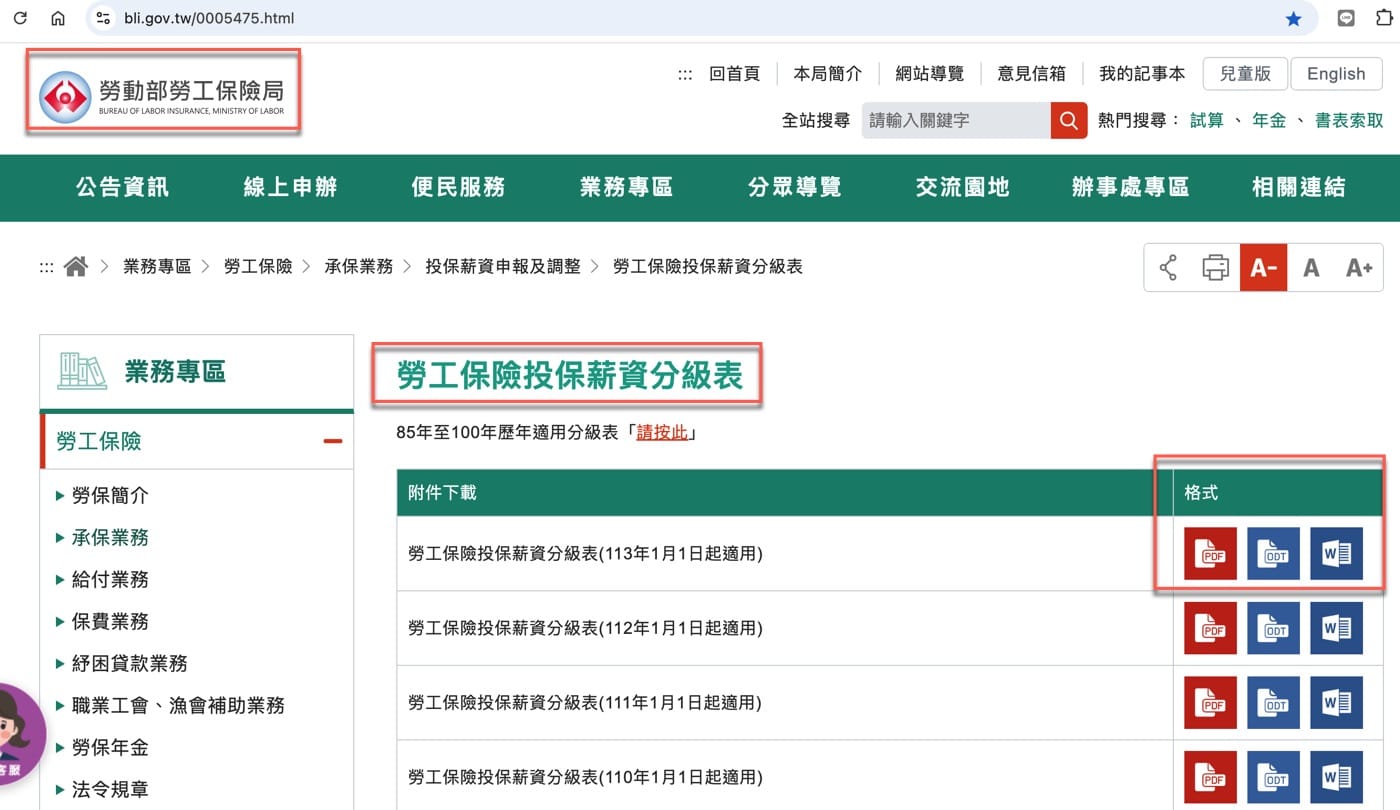Open the browser extensions puzzle icon
Viewport: 1400px width, 810px height.
pyautogui.click(x=1384, y=18)
